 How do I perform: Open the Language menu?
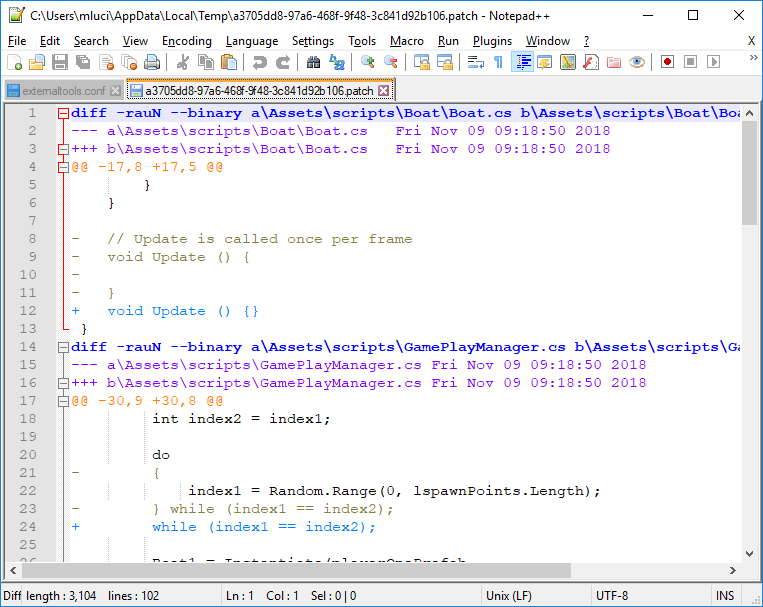tap(252, 41)
